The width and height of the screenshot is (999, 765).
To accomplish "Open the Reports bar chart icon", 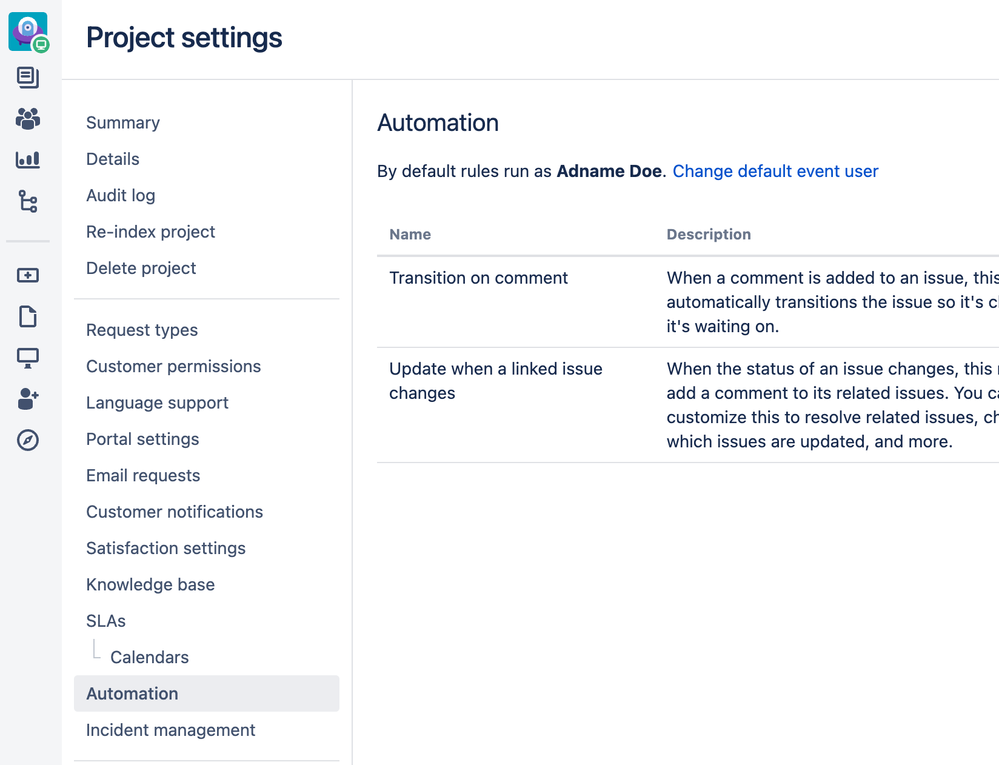I will click(x=28, y=160).
